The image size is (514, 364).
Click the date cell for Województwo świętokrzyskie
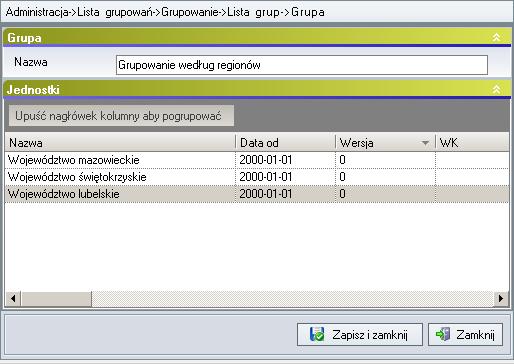pos(285,177)
